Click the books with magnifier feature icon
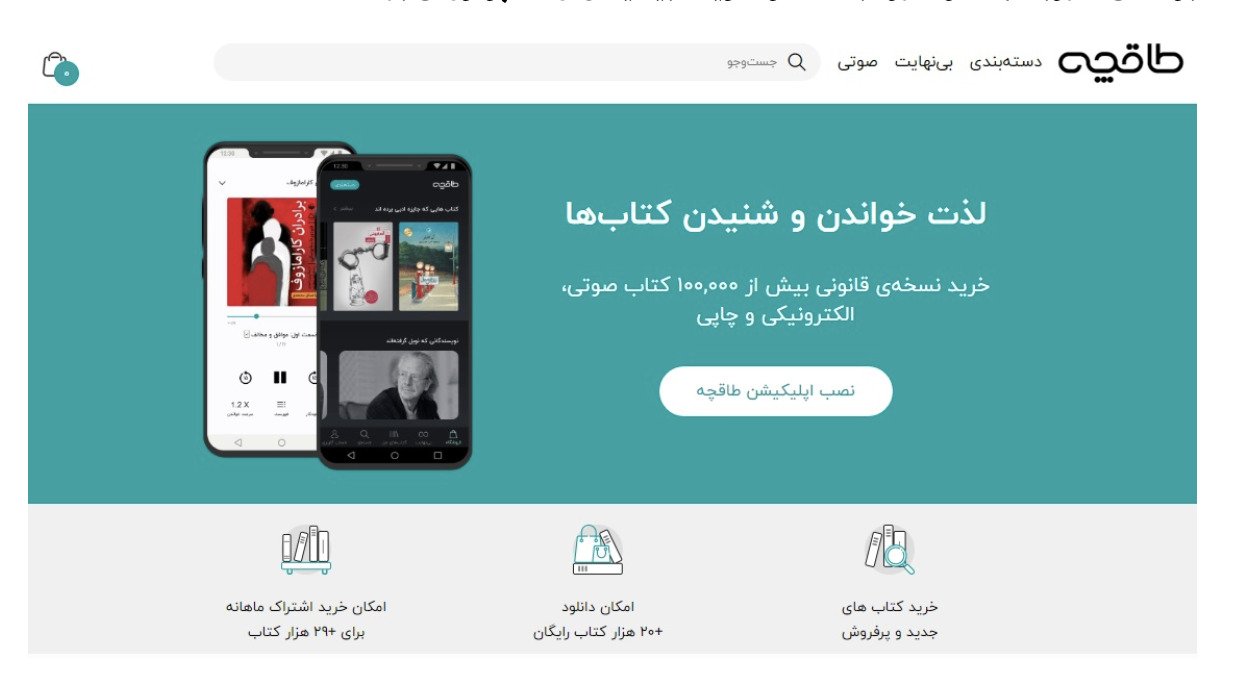 click(890, 550)
